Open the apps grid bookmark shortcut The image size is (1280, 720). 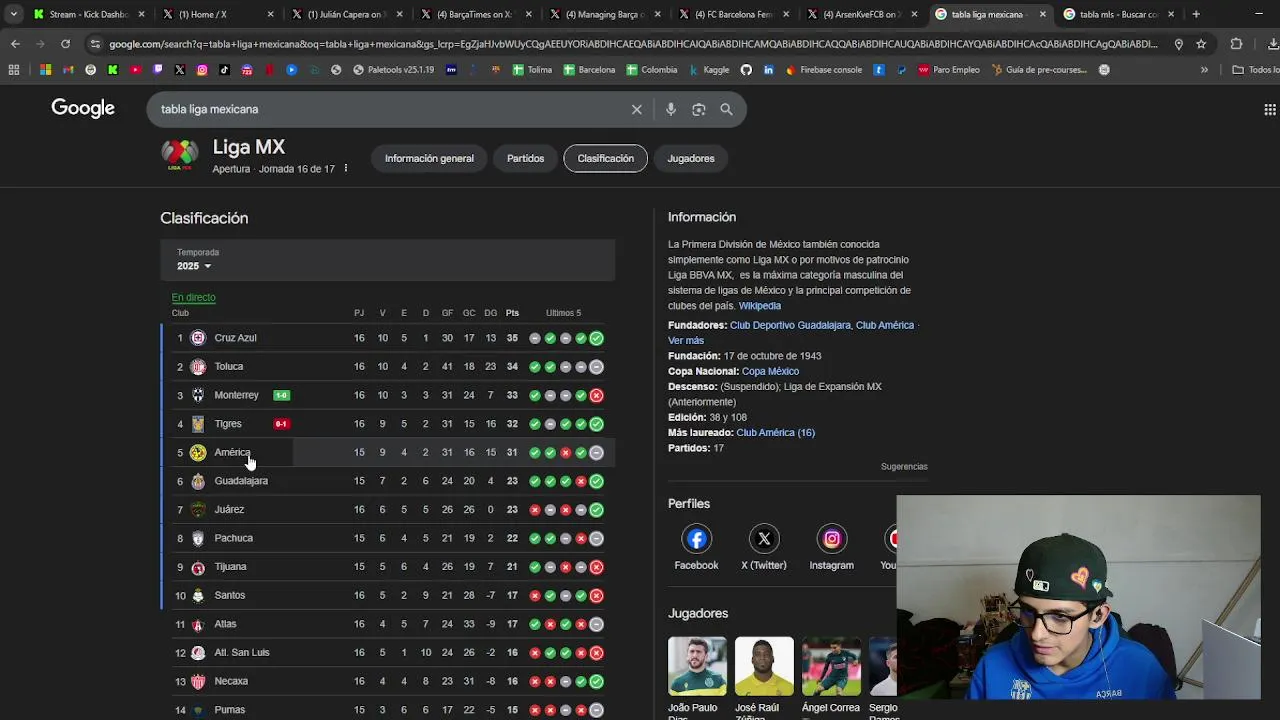14,70
